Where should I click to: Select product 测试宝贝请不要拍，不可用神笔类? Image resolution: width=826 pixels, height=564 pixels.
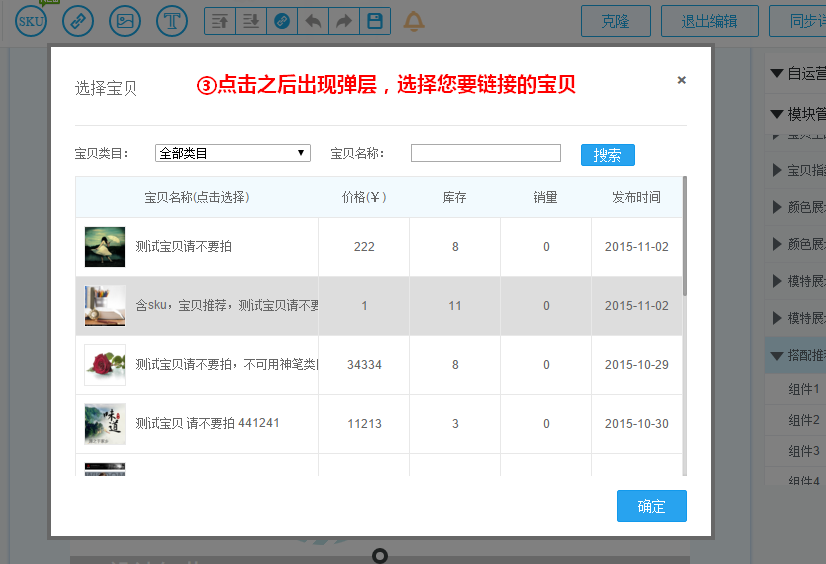coord(227,364)
